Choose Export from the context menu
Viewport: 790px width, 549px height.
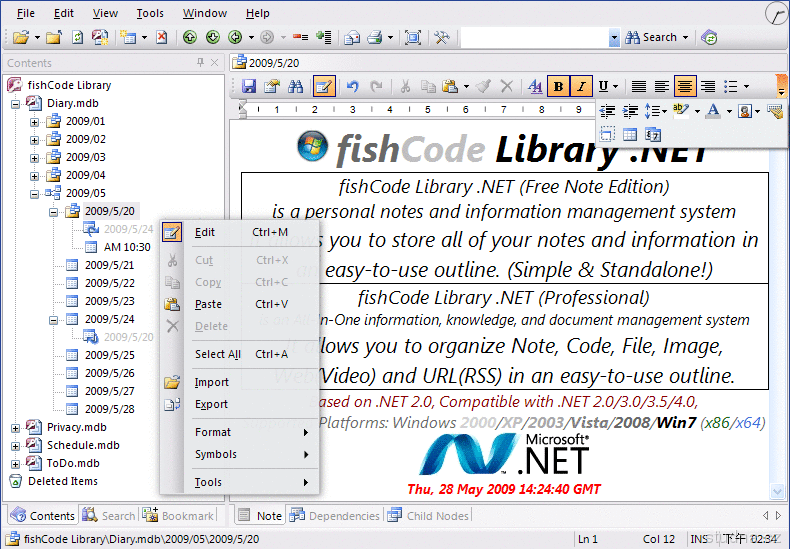(211, 404)
